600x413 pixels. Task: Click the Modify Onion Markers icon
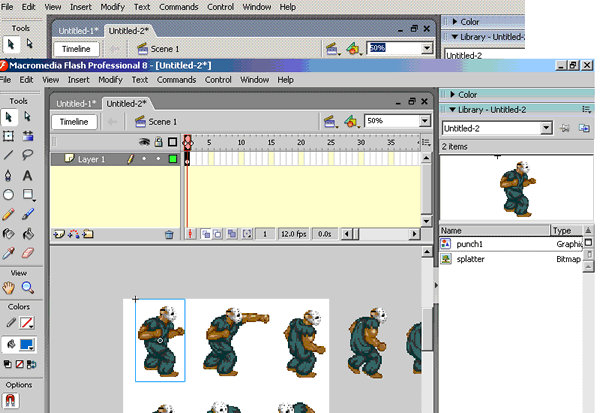coord(247,234)
